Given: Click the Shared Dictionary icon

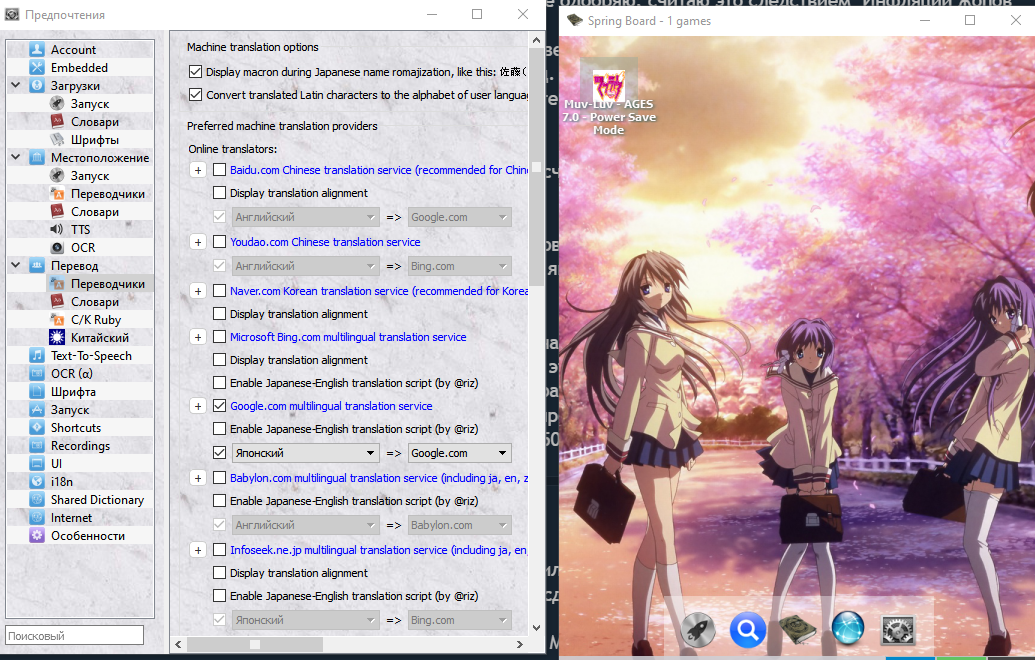Looking at the screenshot, I should [37, 500].
